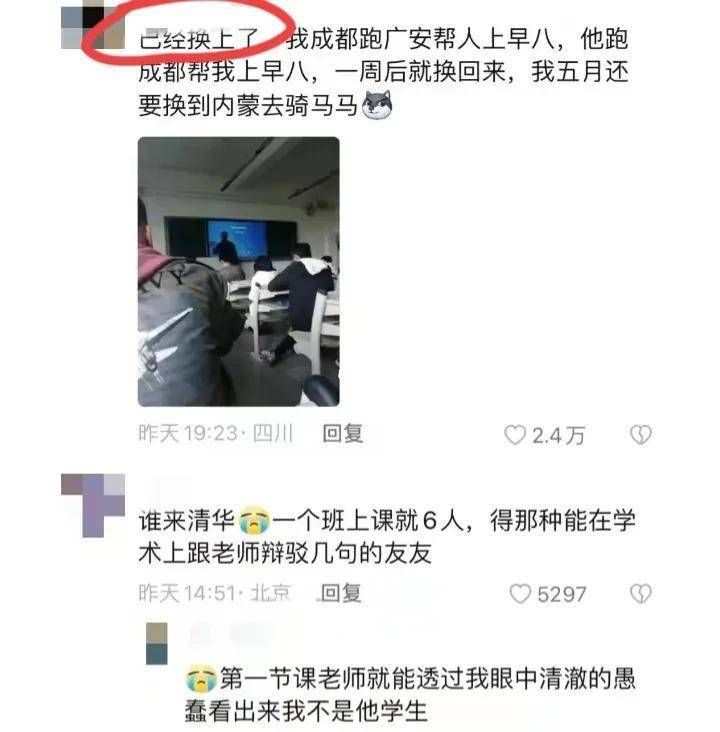Open the purple pixelated avatar of Beijing commenter
Image resolution: width=720 pixels, height=732 pixels.
[x=93, y=506]
